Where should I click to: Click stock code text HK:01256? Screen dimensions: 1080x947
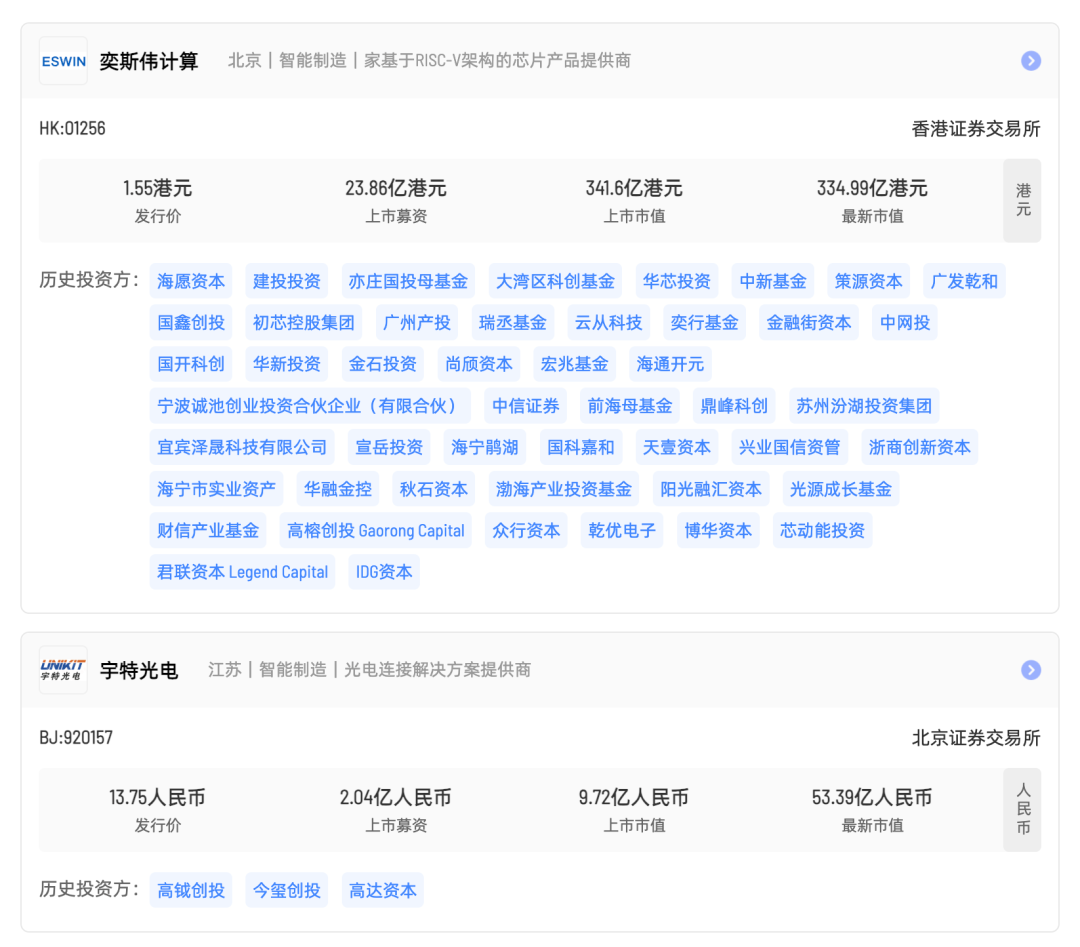[x=72, y=129]
